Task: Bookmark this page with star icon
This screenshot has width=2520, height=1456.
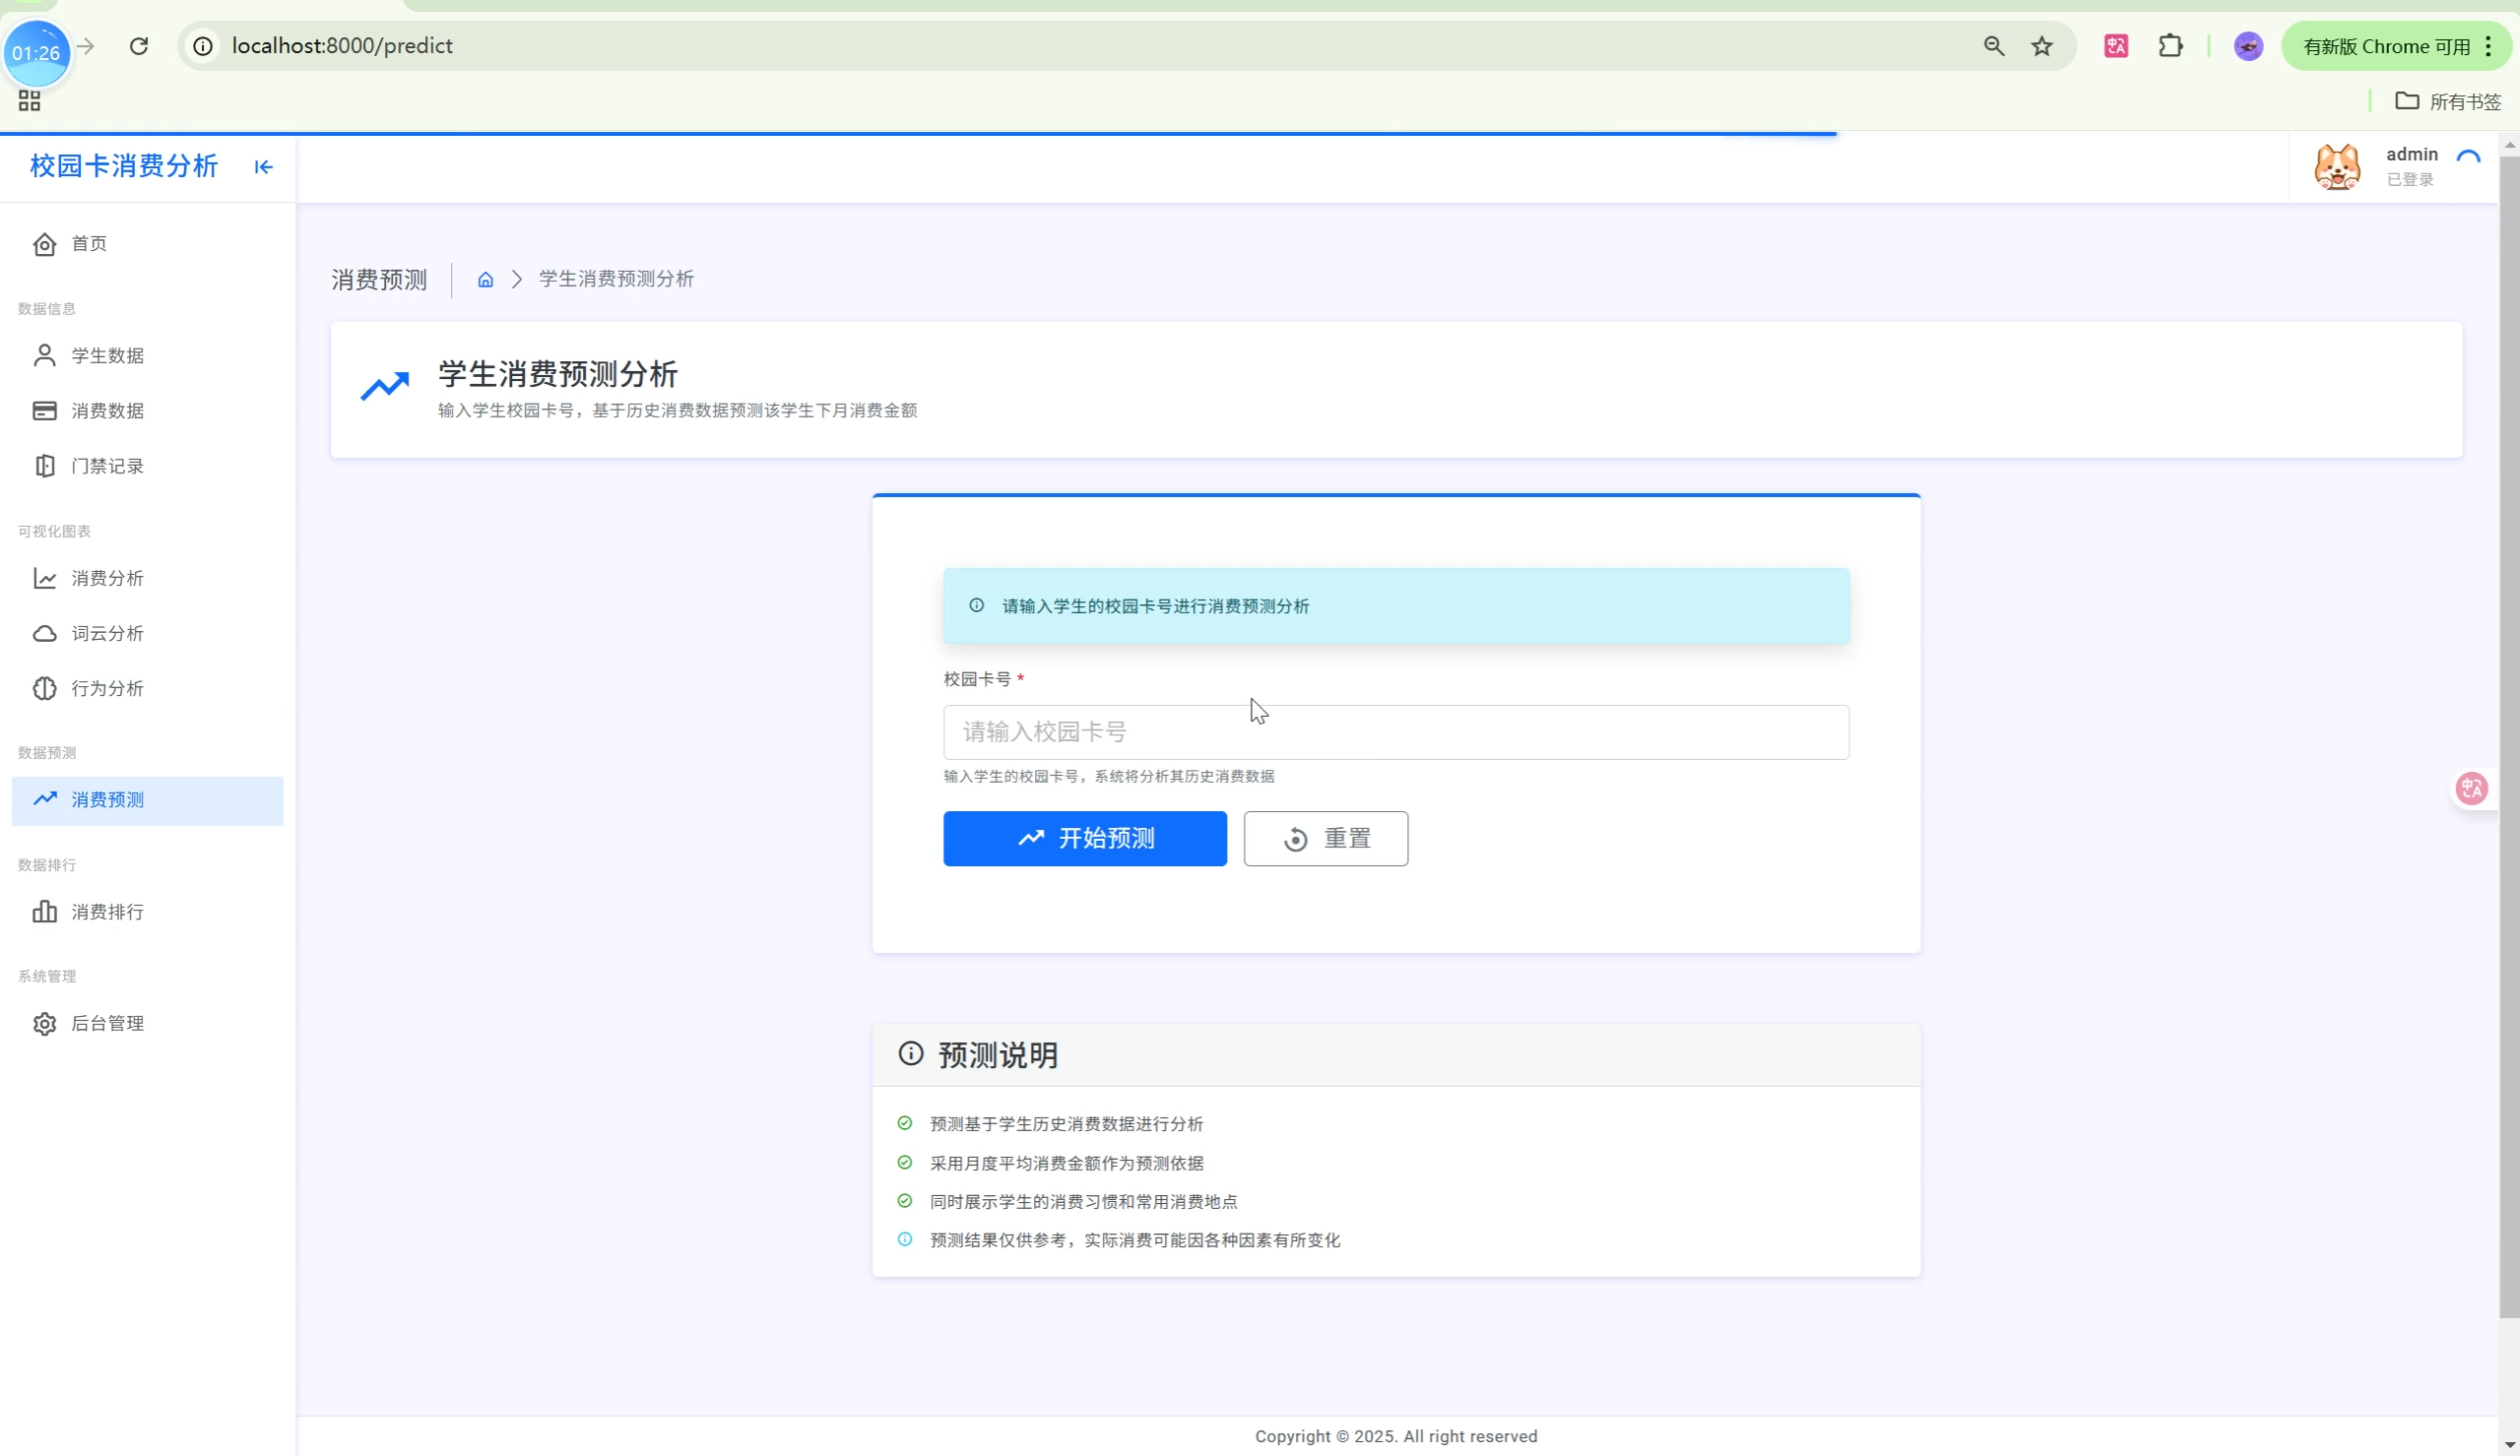Action: click(2042, 46)
